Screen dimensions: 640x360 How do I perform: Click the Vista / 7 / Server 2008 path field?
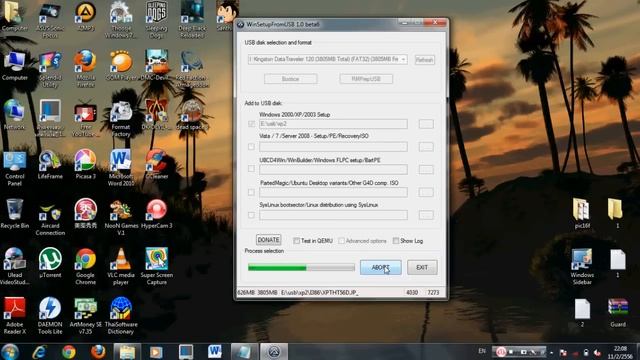(x=333, y=147)
